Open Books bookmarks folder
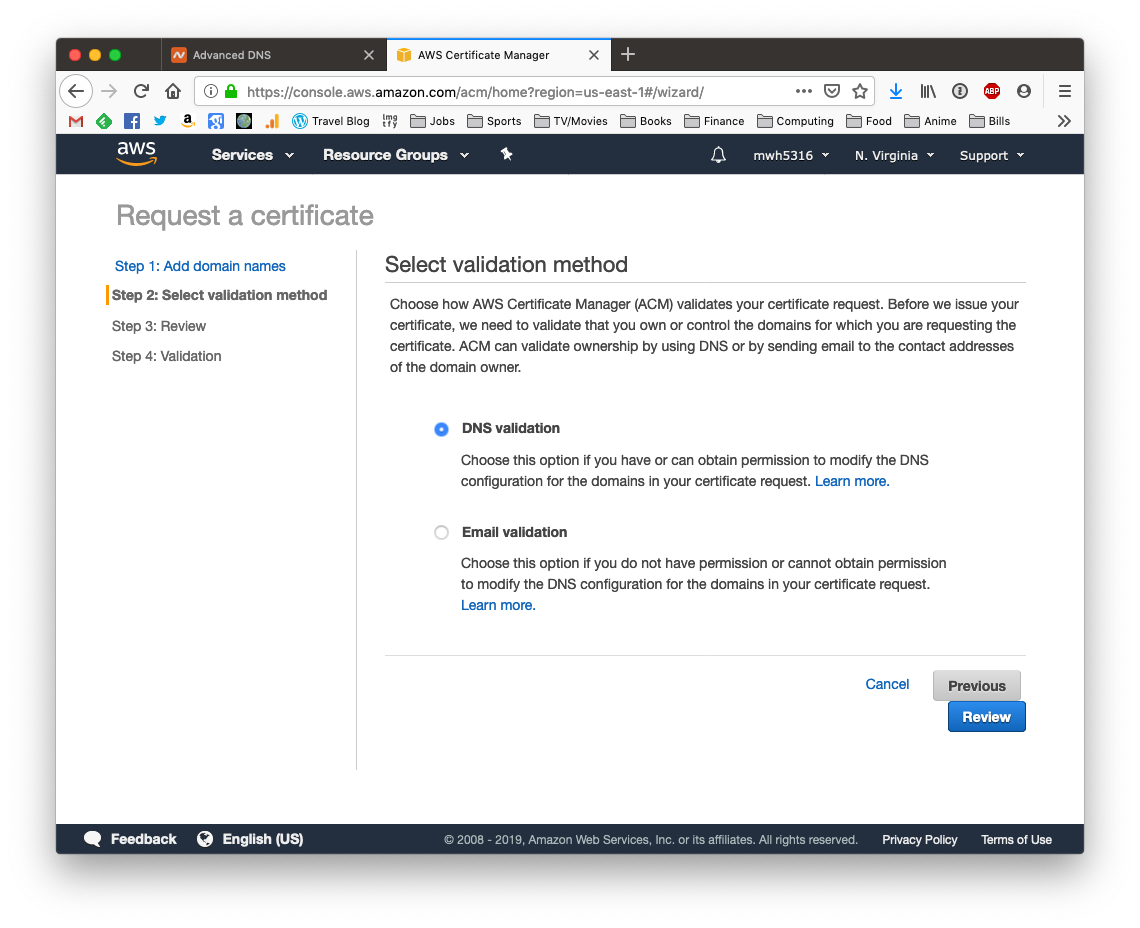 [x=646, y=121]
